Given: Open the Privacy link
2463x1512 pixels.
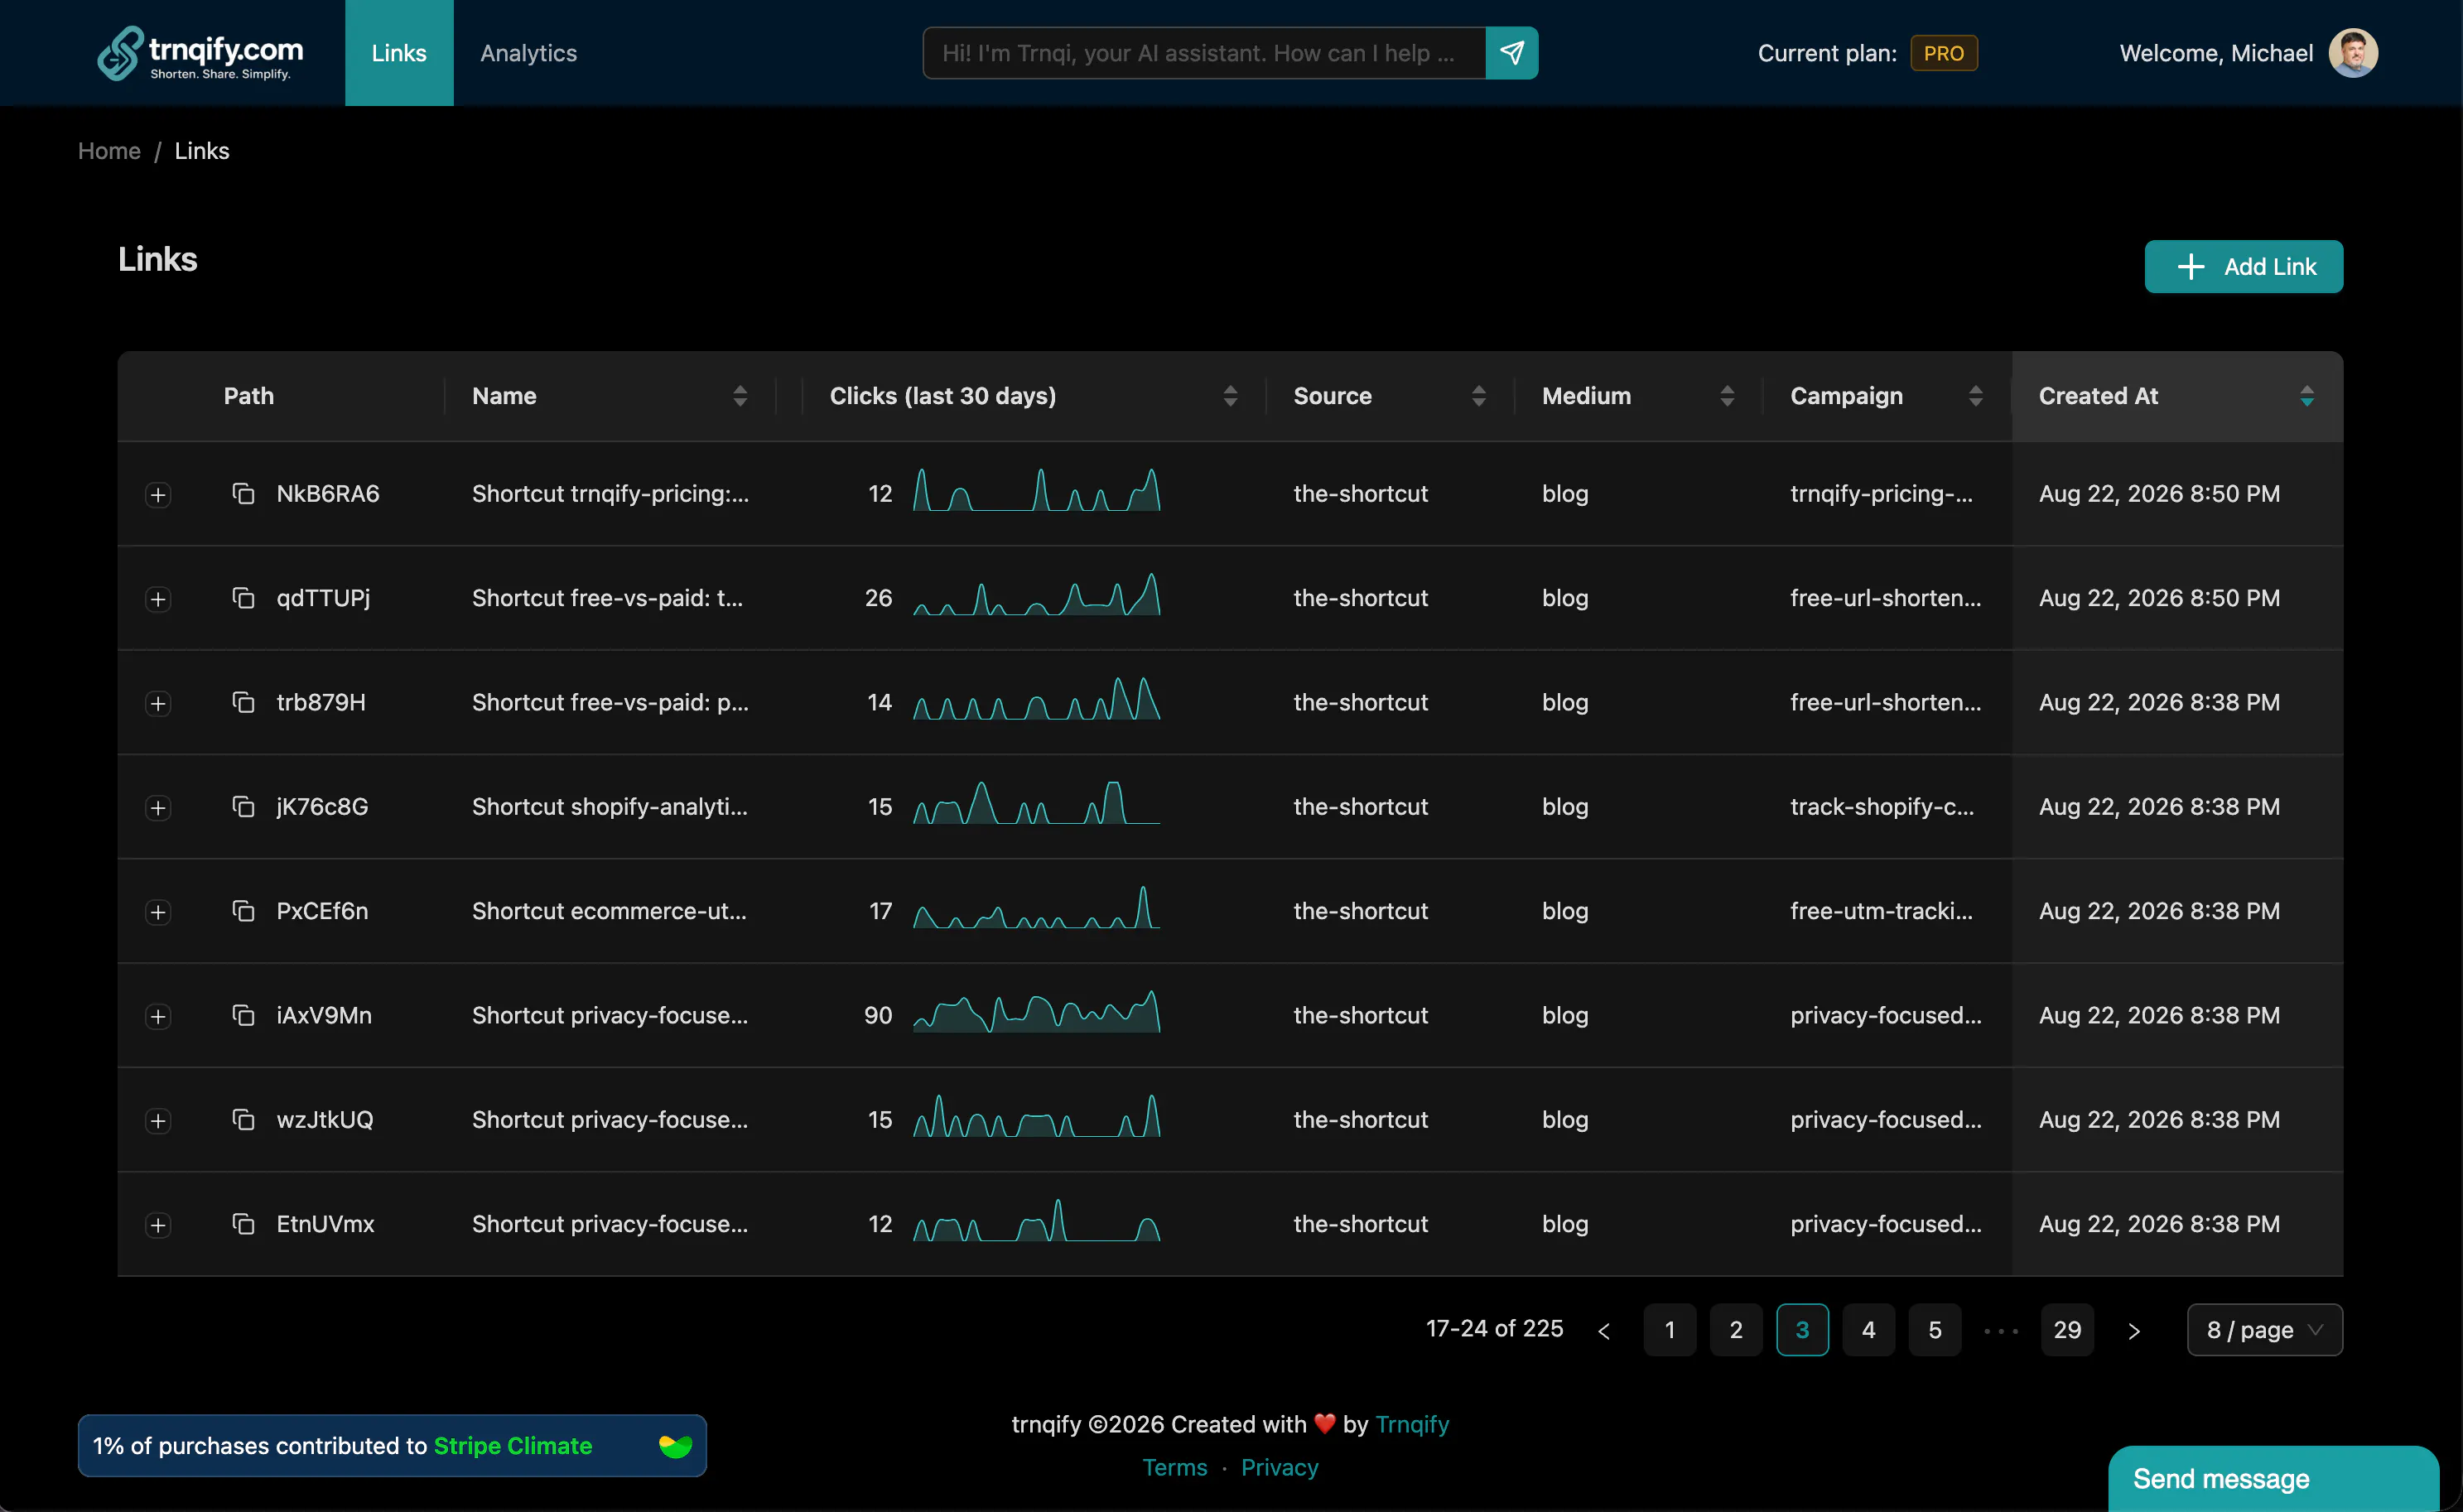Looking at the screenshot, I should [x=1279, y=1468].
